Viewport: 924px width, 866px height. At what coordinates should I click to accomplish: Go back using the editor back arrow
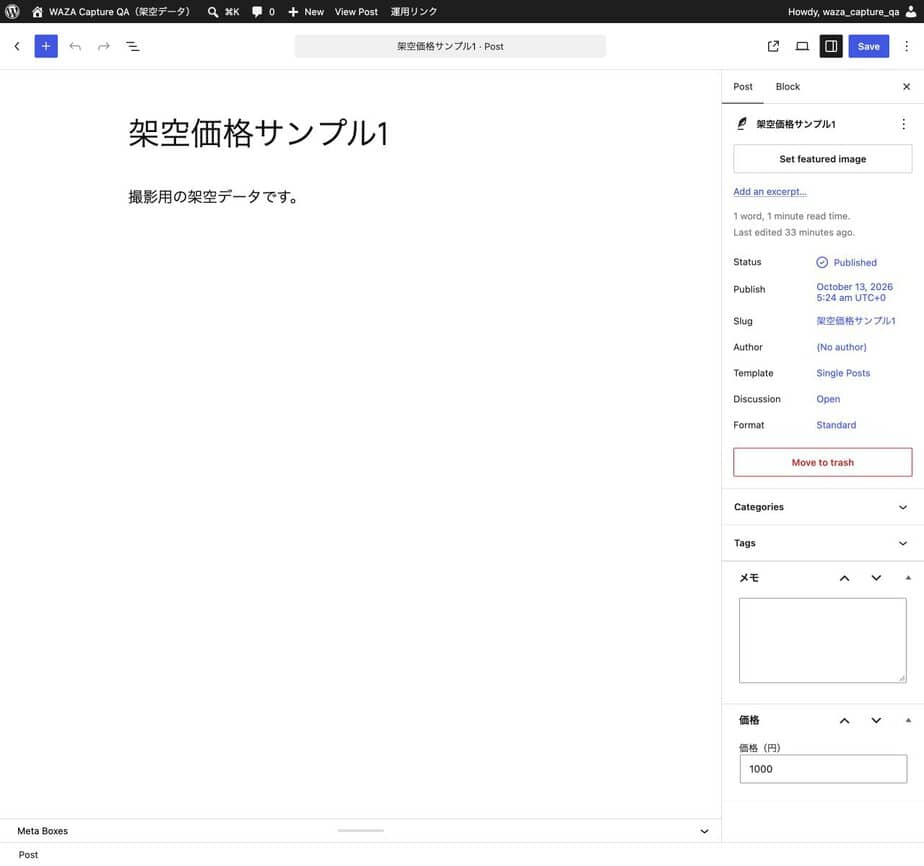pos(17,46)
